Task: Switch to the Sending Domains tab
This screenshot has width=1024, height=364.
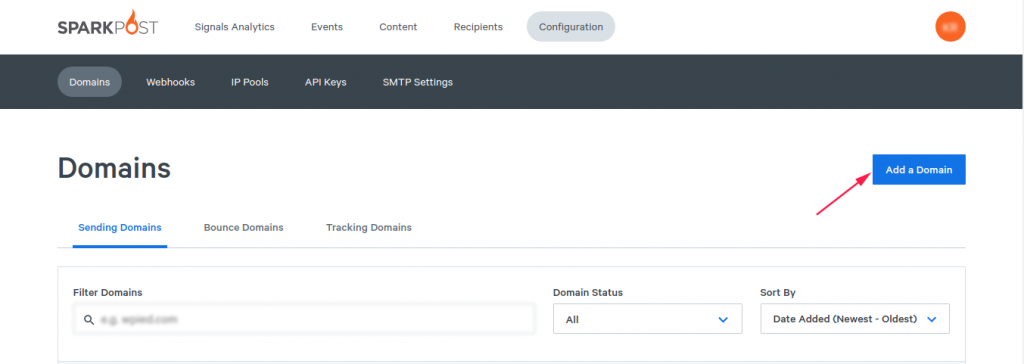Action: coord(120,227)
